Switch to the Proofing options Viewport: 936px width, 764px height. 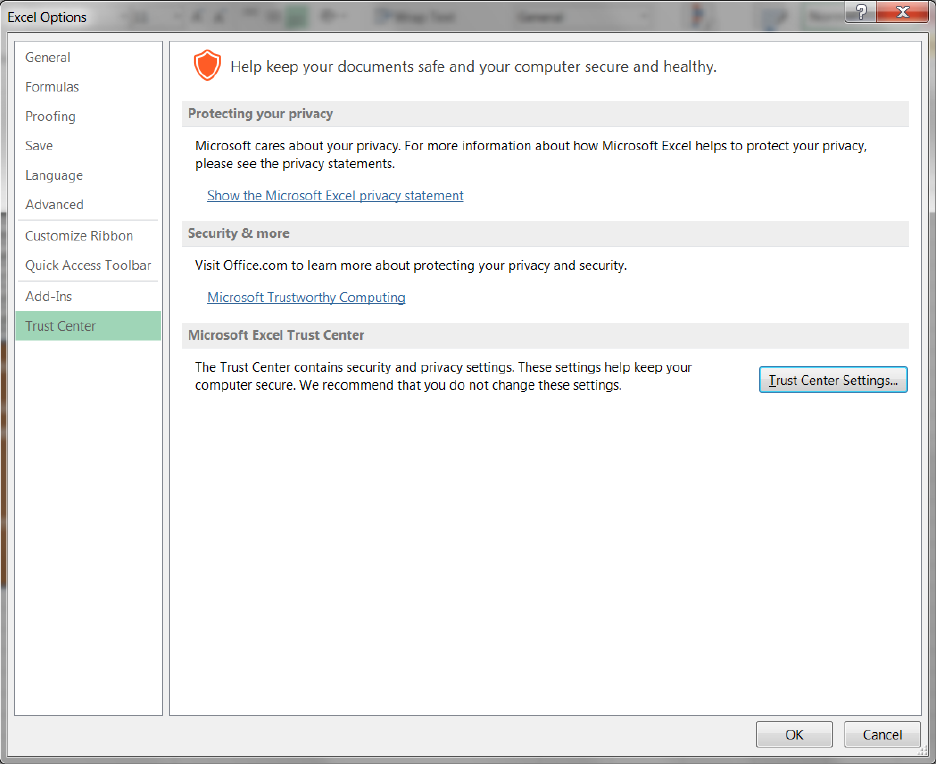coord(50,116)
